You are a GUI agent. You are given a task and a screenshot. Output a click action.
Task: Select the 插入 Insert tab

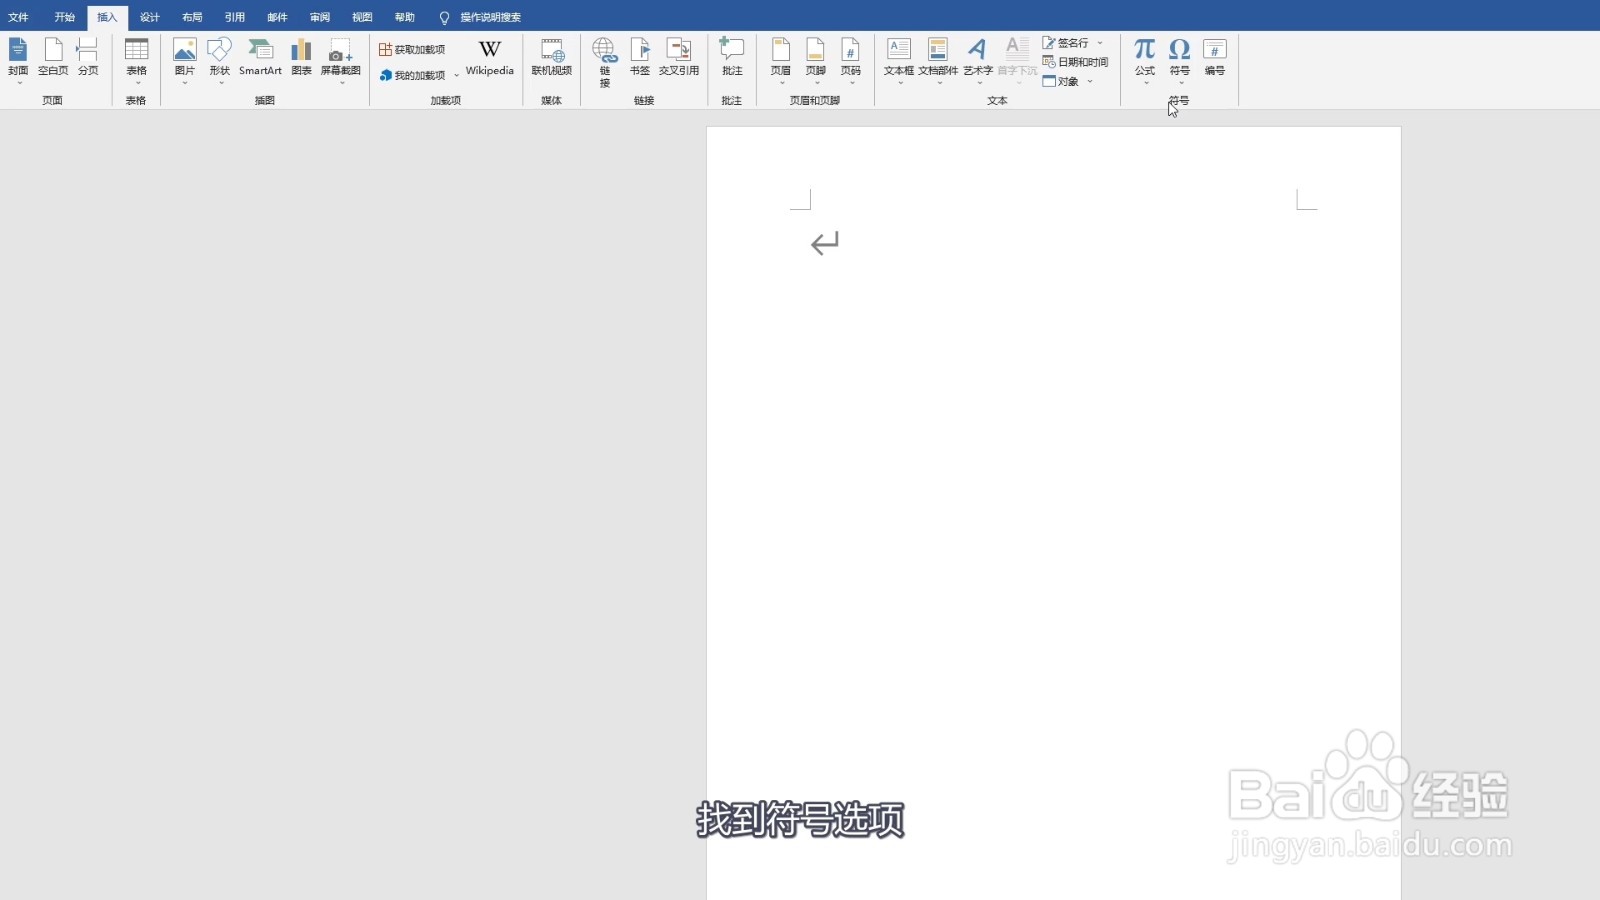[x=107, y=17]
